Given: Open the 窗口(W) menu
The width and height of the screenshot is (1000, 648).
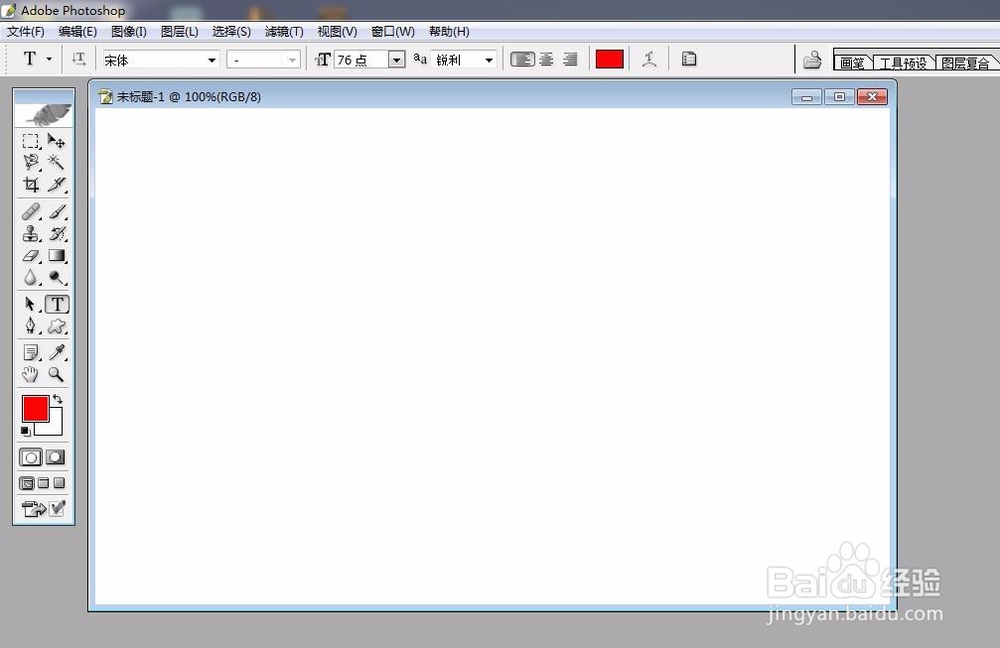Looking at the screenshot, I should pyautogui.click(x=392, y=31).
